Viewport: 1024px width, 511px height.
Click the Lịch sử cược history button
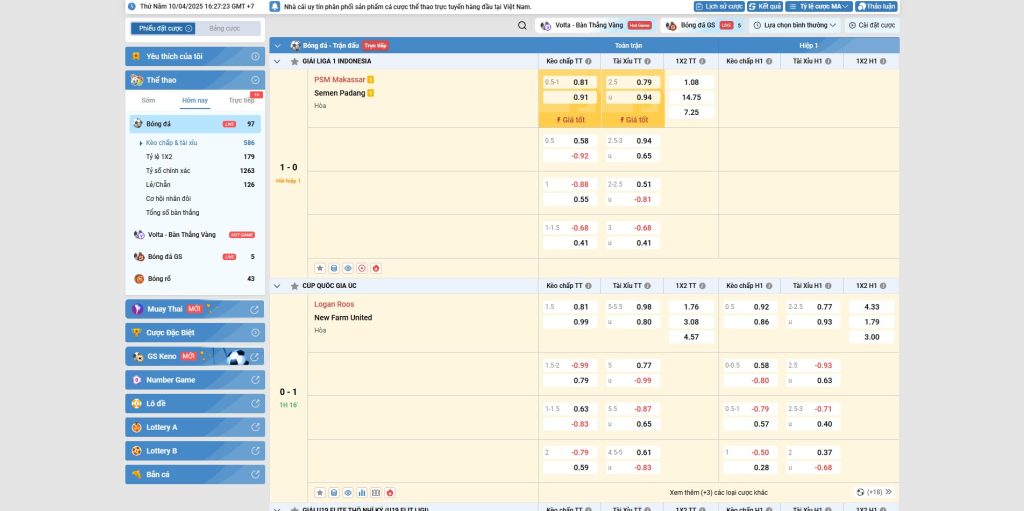[x=719, y=6]
